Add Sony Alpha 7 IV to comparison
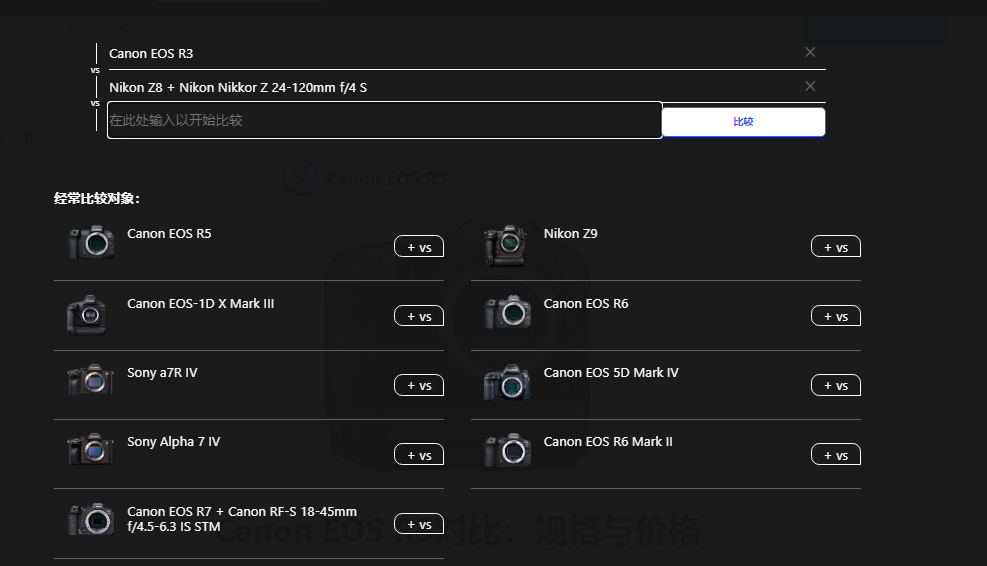 pos(418,455)
